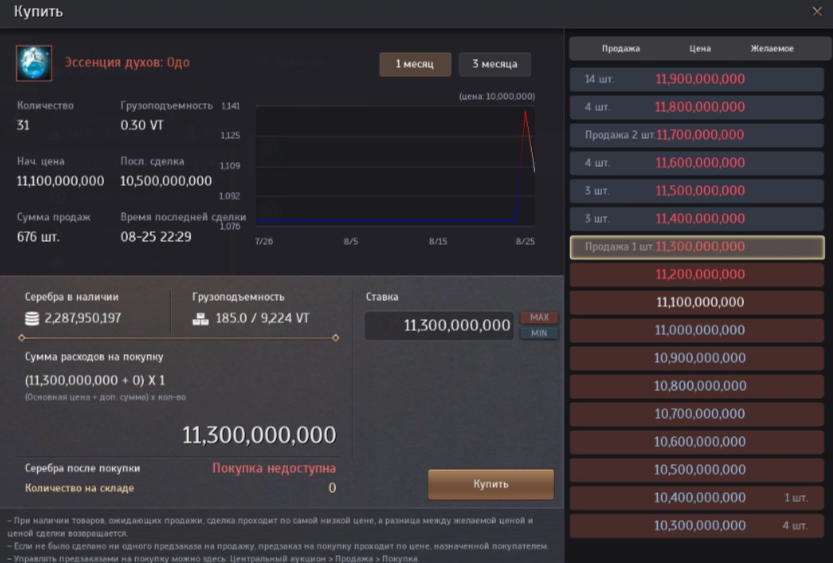Select the 11,100,000,000 price row in list
Viewport: 833px width, 563px height.
tap(696, 302)
